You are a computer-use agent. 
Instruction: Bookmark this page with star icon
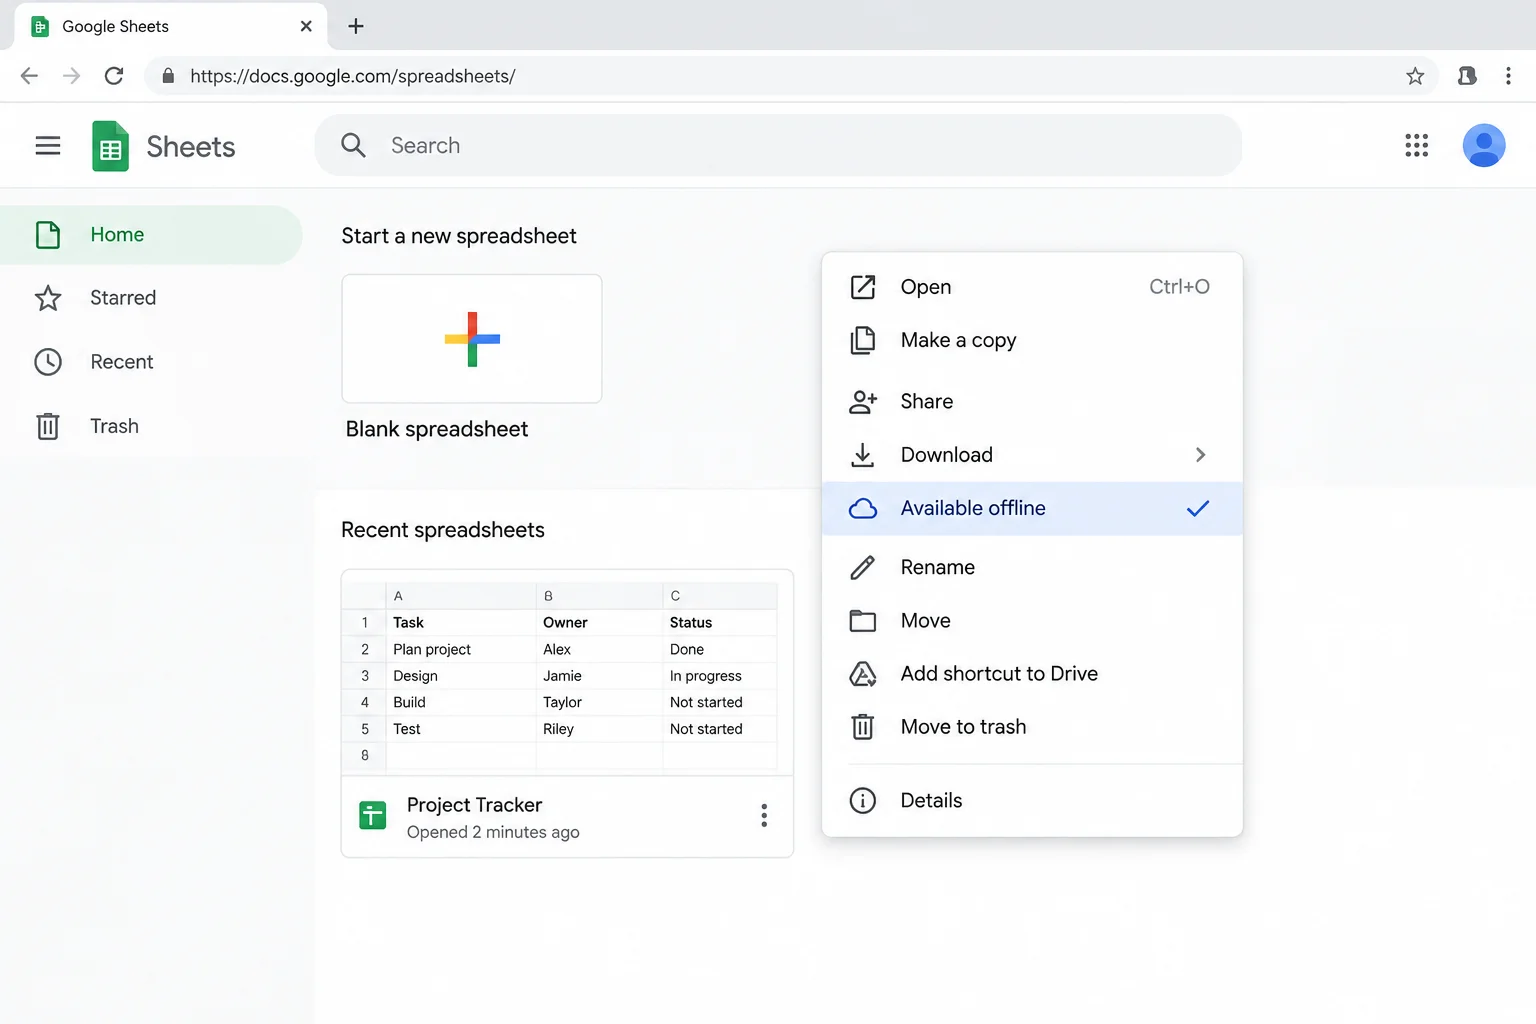(x=1415, y=76)
